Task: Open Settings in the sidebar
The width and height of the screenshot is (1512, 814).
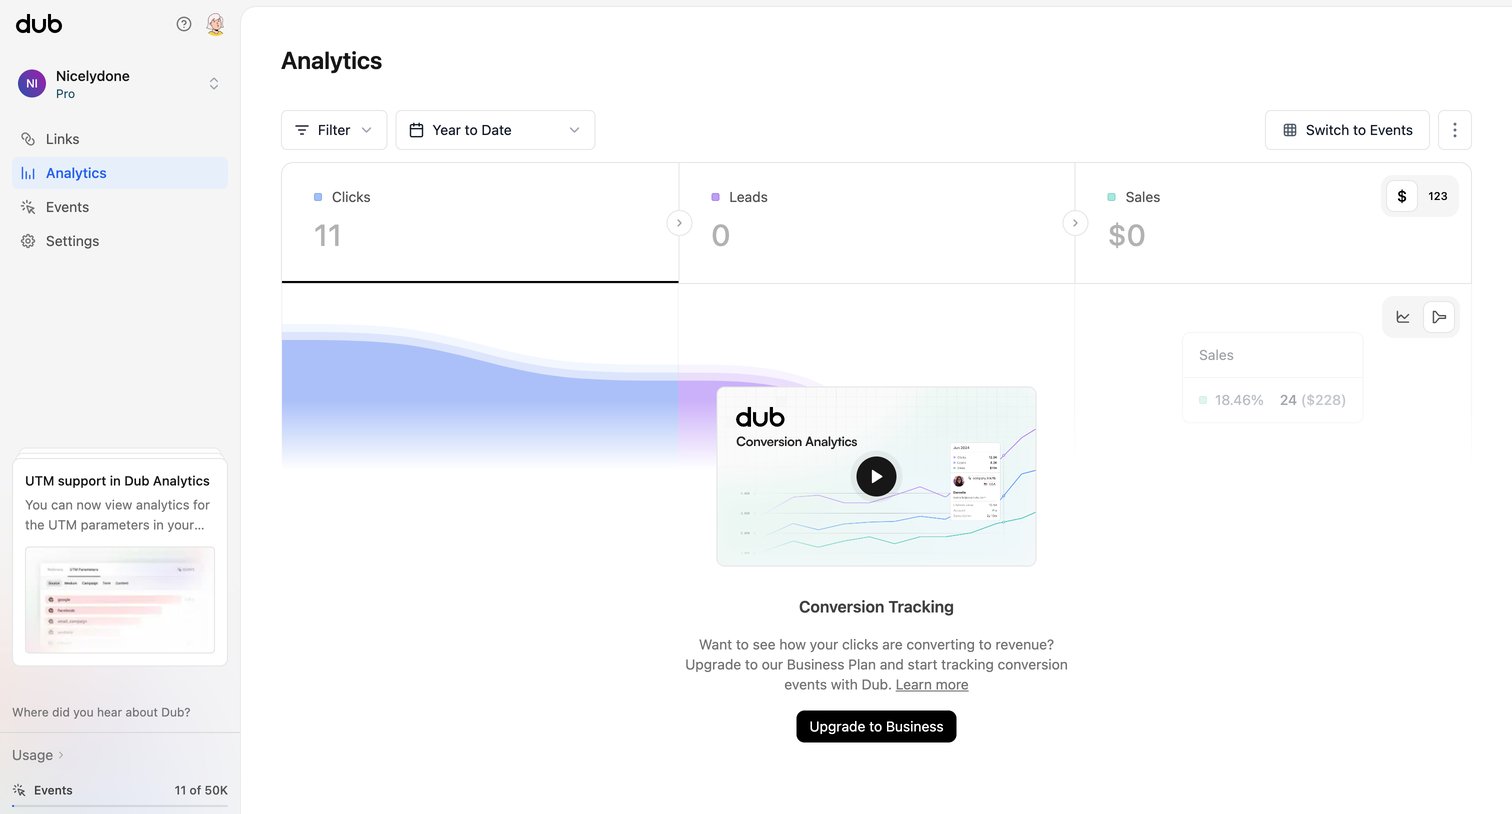Action: (120, 241)
